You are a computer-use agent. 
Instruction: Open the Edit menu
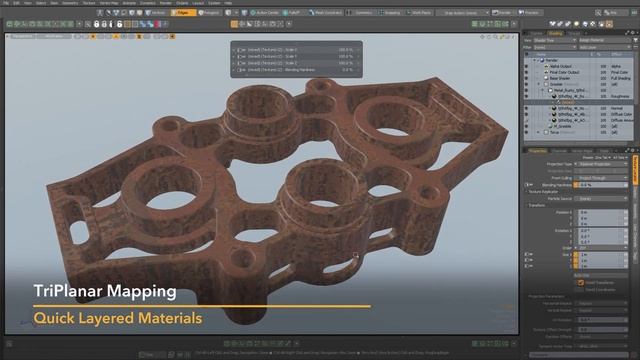[16, 3]
